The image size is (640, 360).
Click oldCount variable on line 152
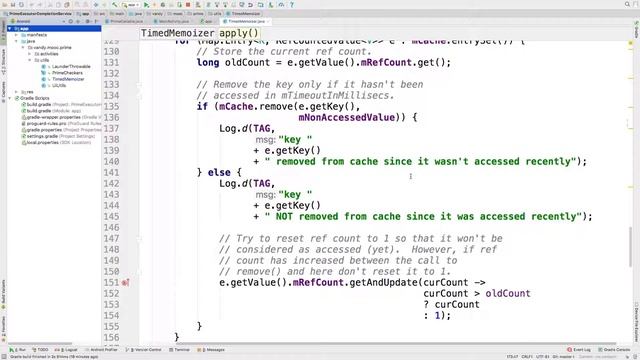click(508, 293)
